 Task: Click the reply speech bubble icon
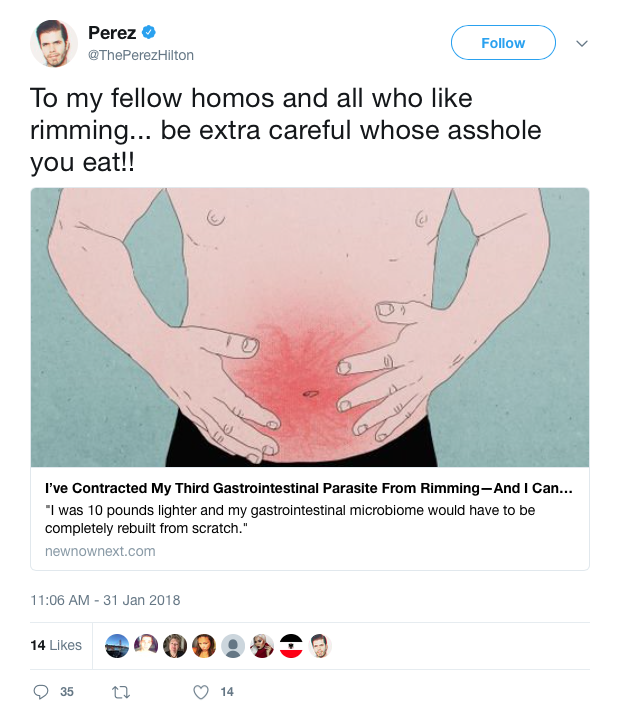pyautogui.click(x=41, y=691)
